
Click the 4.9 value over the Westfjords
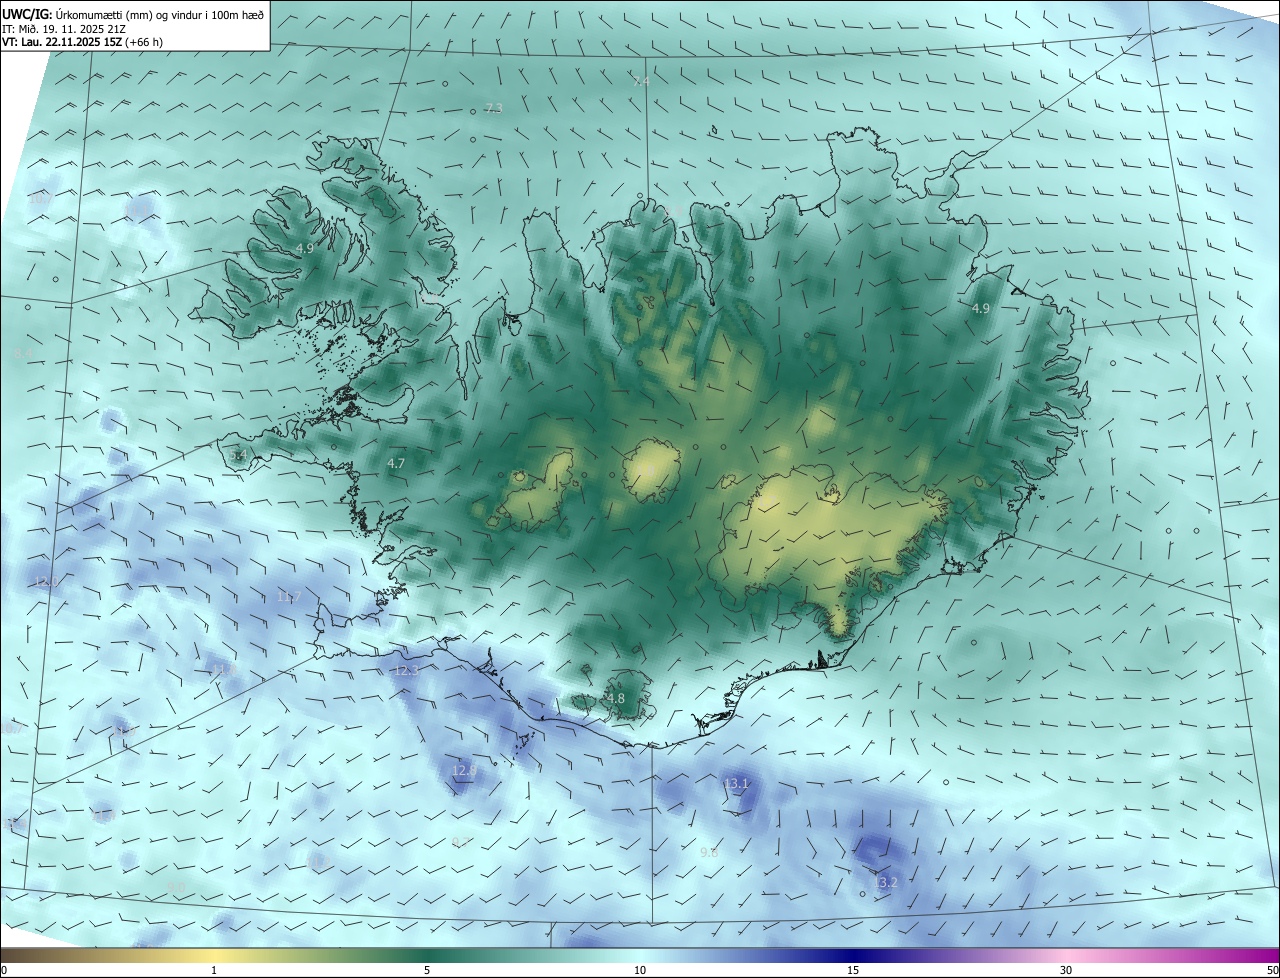coord(305,248)
